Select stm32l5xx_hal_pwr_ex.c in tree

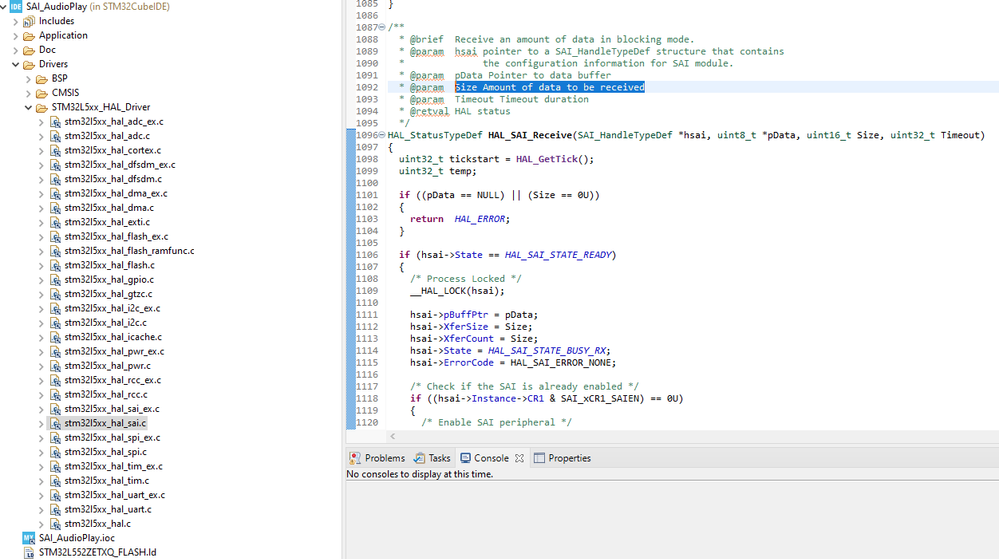(x=114, y=351)
